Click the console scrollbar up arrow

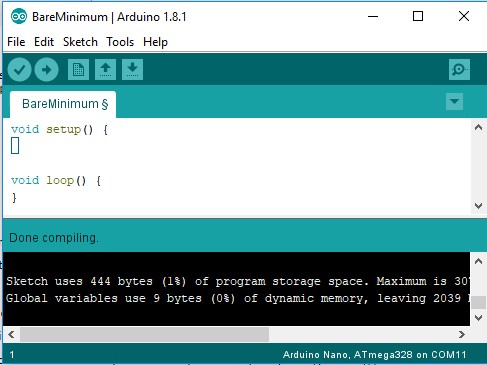tap(478, 261)
